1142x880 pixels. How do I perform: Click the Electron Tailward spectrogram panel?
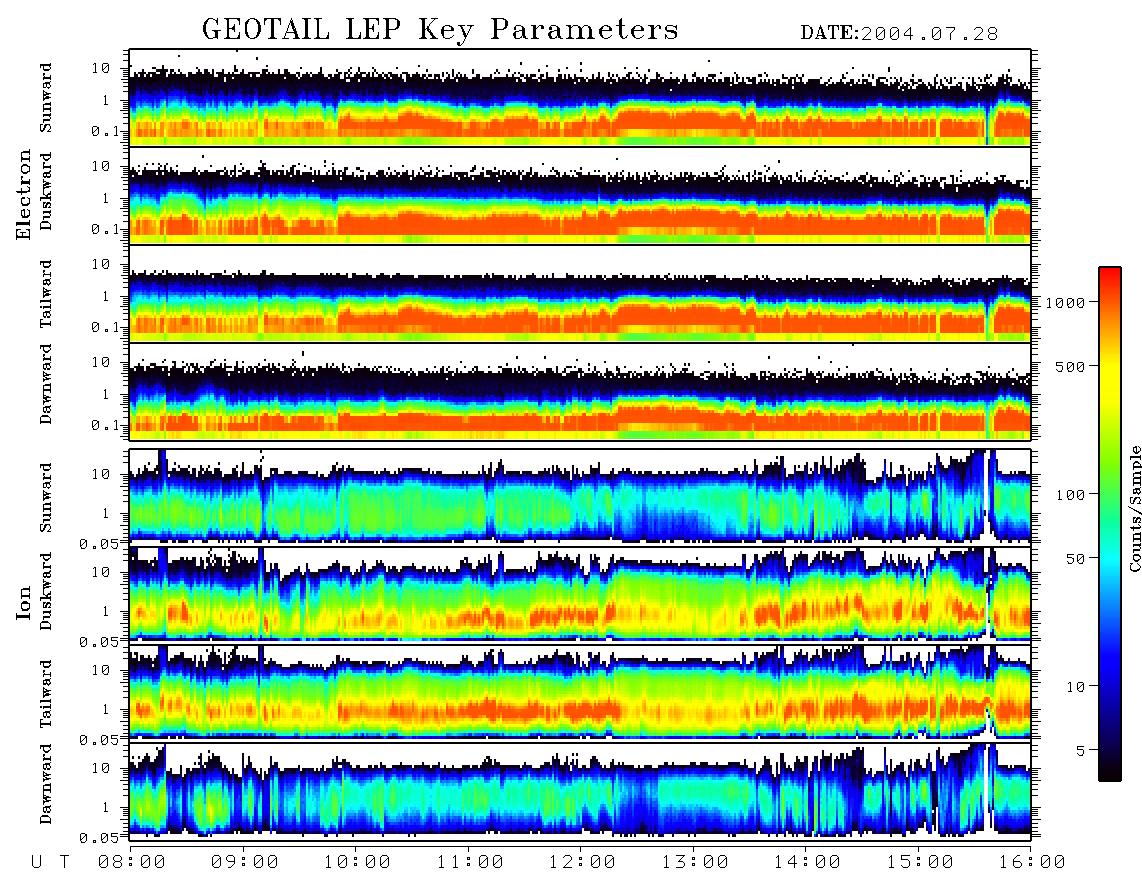click(x=580, y=294)
